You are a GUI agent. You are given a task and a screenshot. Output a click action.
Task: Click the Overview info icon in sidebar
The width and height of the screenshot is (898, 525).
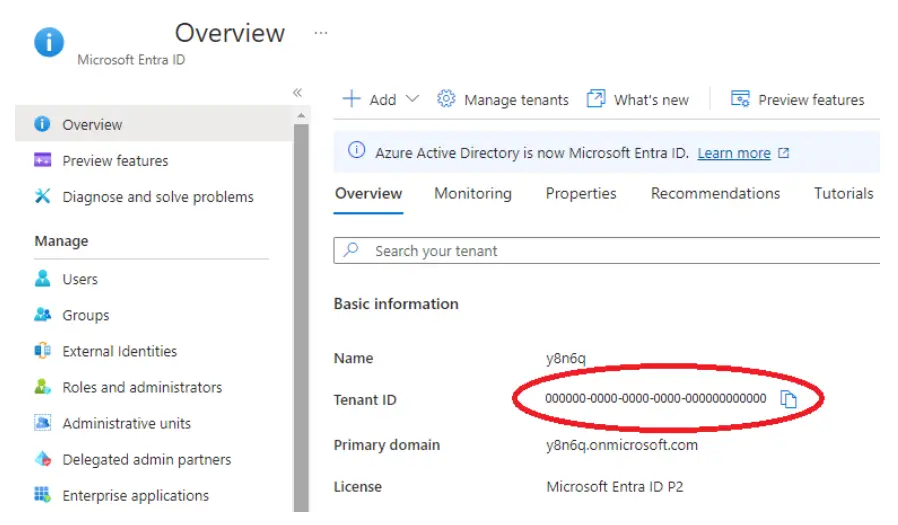42,124
